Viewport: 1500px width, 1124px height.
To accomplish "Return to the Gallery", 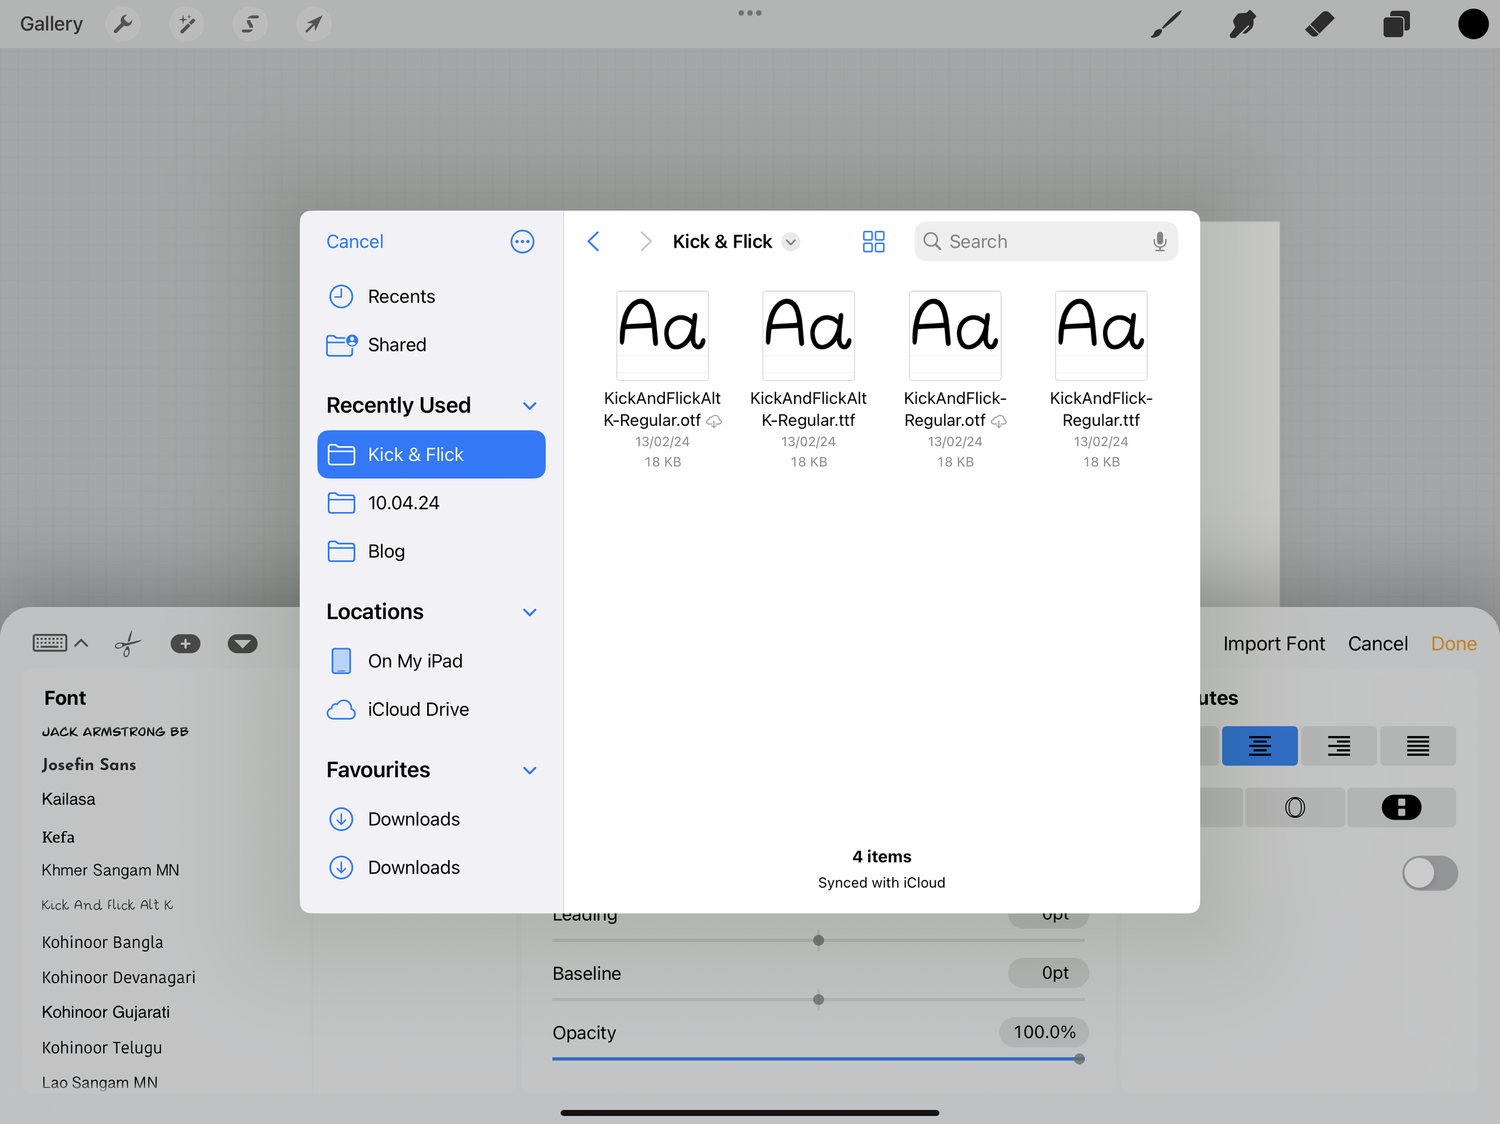I will 51,23.
